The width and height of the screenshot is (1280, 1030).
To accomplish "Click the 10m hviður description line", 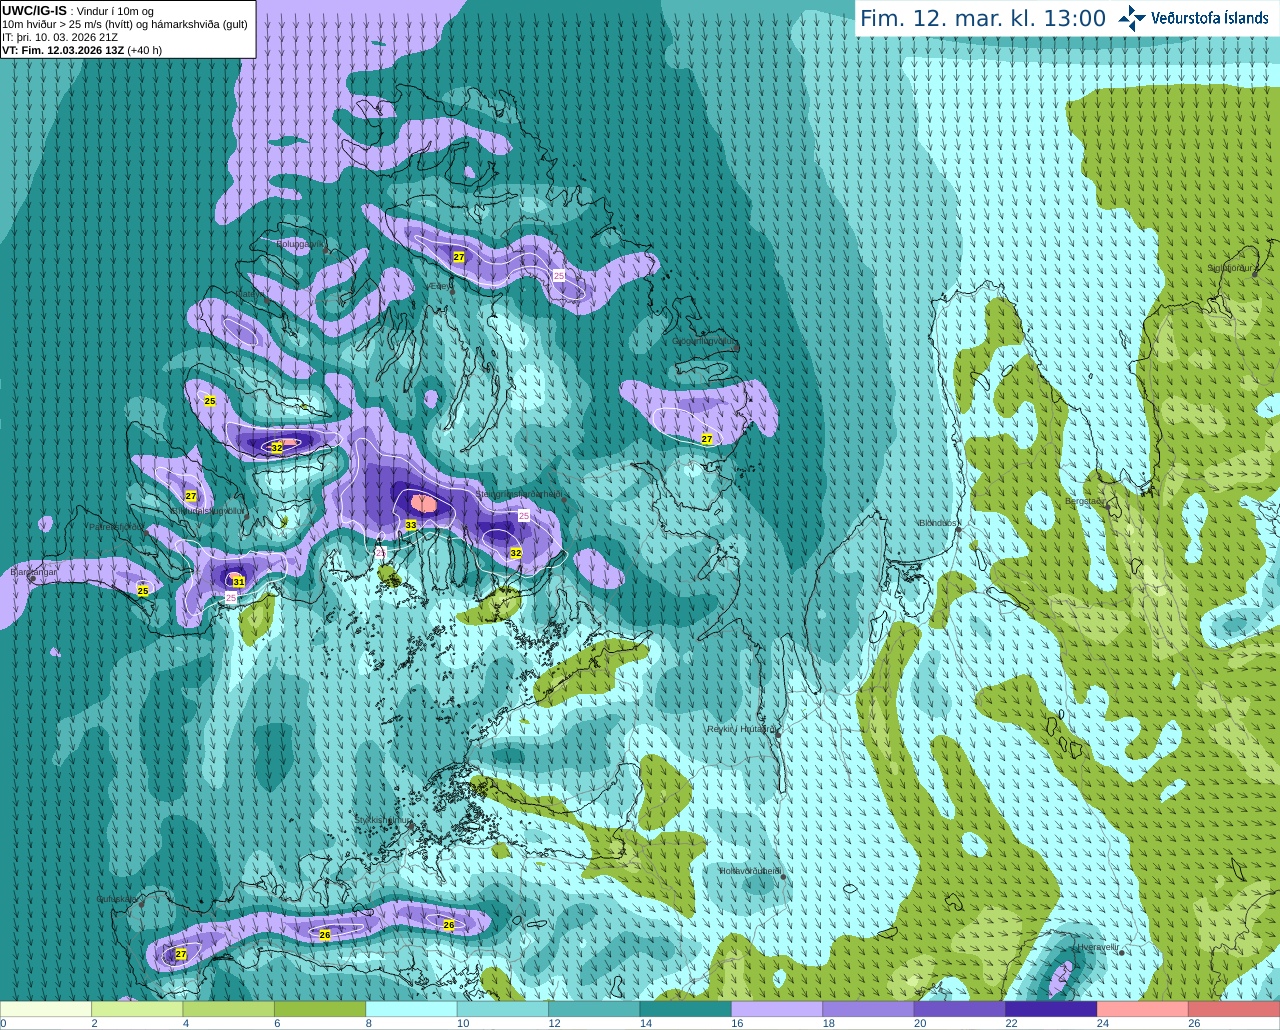I will 125,24.
